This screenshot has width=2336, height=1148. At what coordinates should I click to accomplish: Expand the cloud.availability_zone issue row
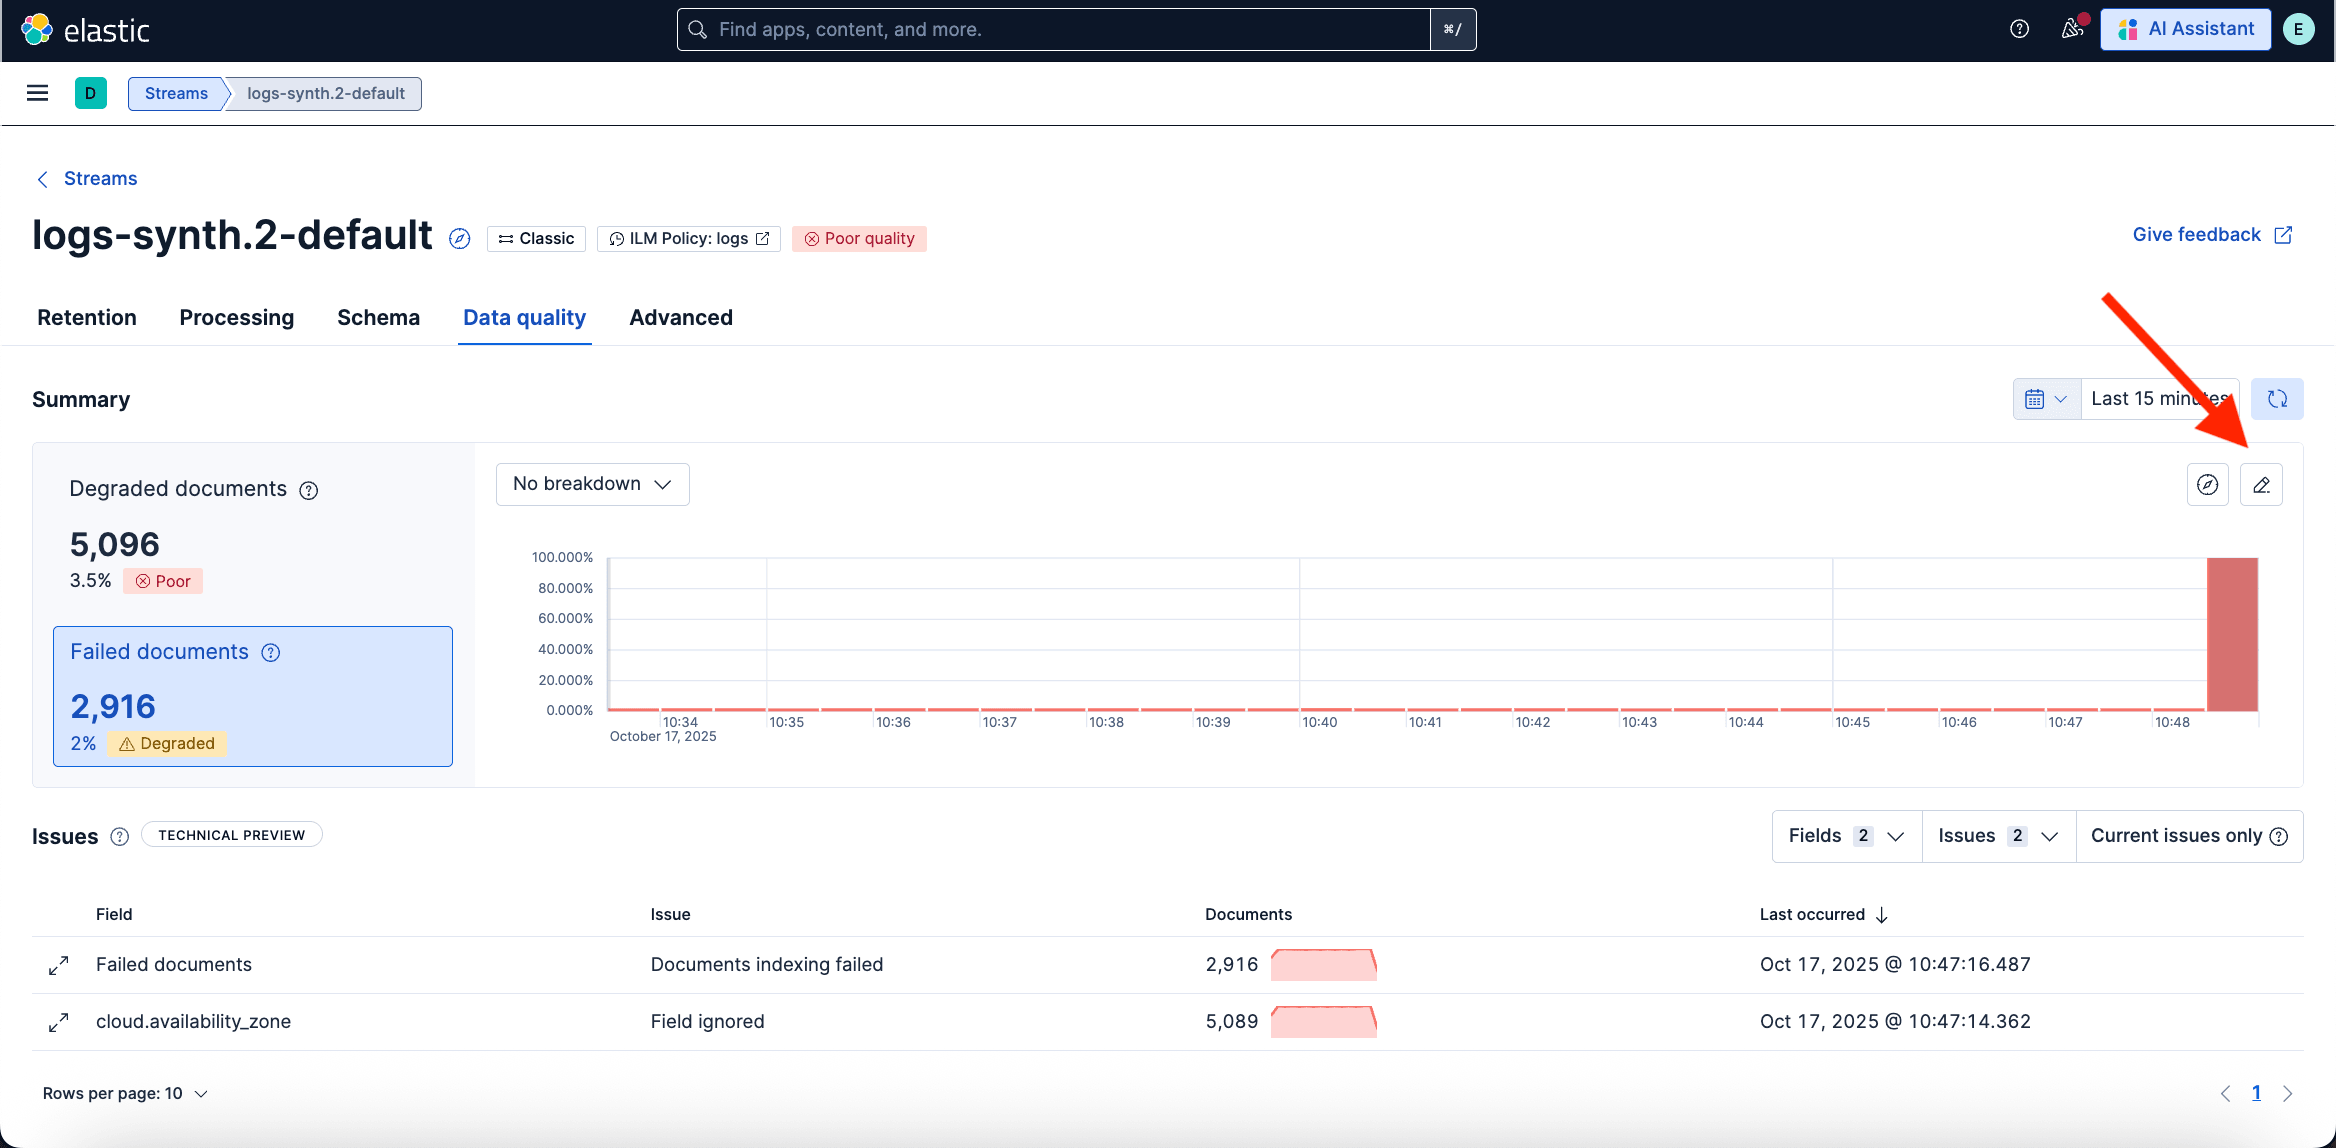click(x=59, y=1022)
